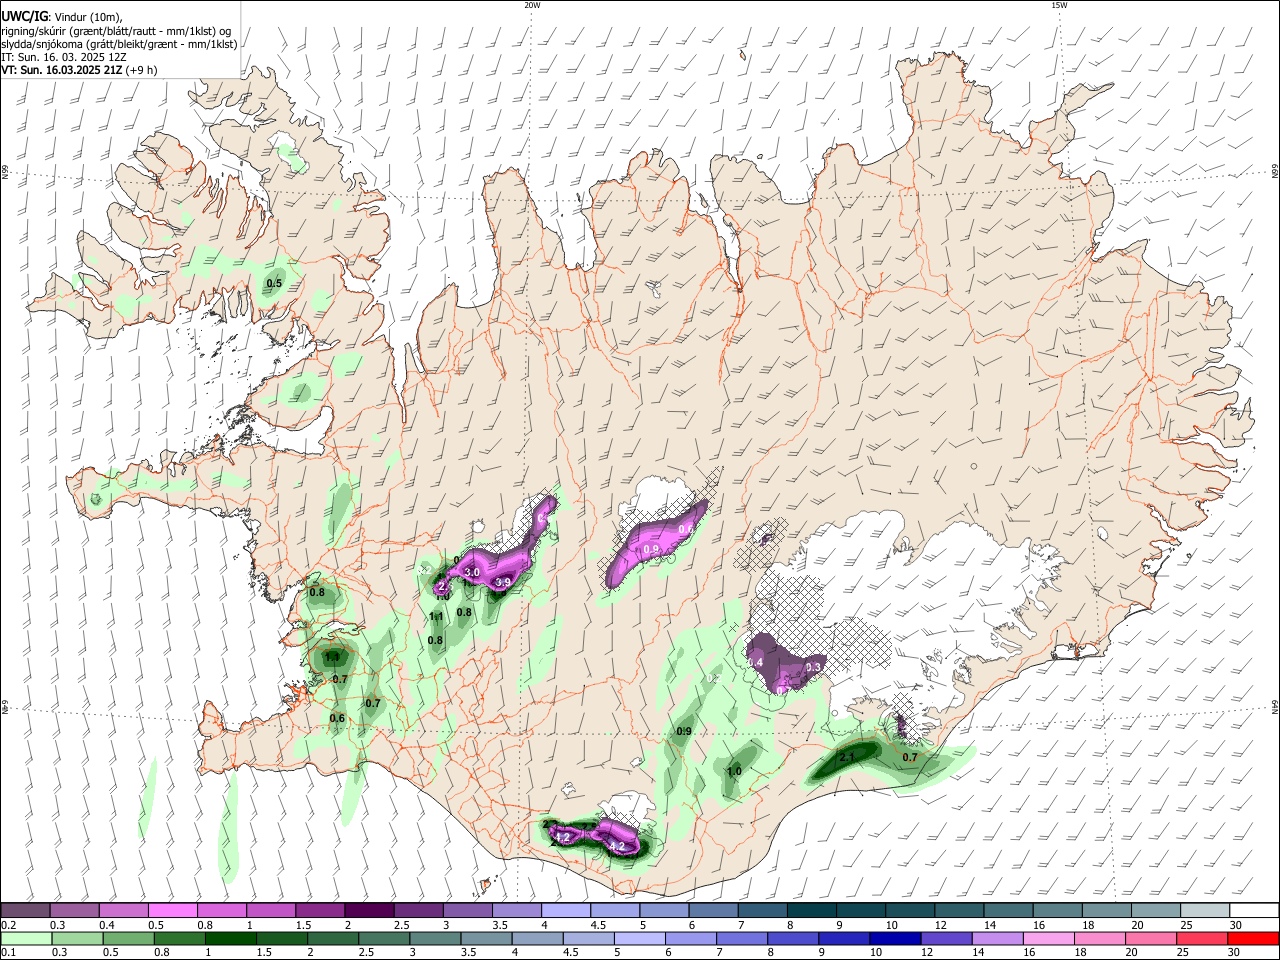Click the '0.4' label in the upper legend

pyautogui.click(x=107, y=925)
